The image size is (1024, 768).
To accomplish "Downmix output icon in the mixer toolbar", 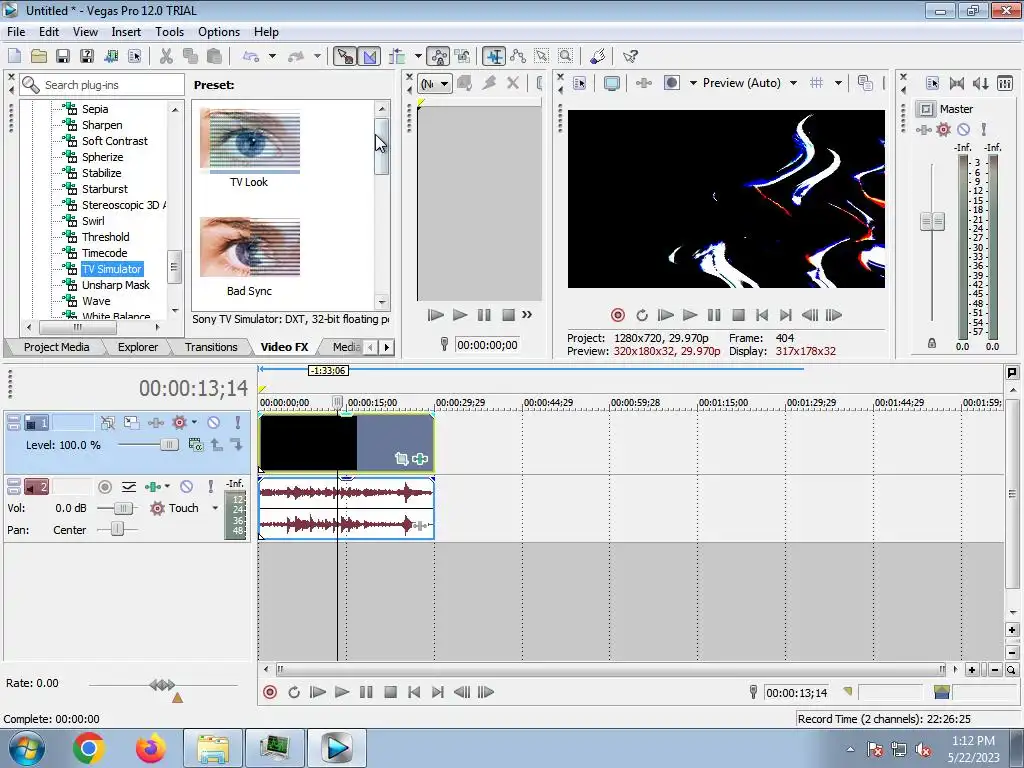I will (957, 83).
